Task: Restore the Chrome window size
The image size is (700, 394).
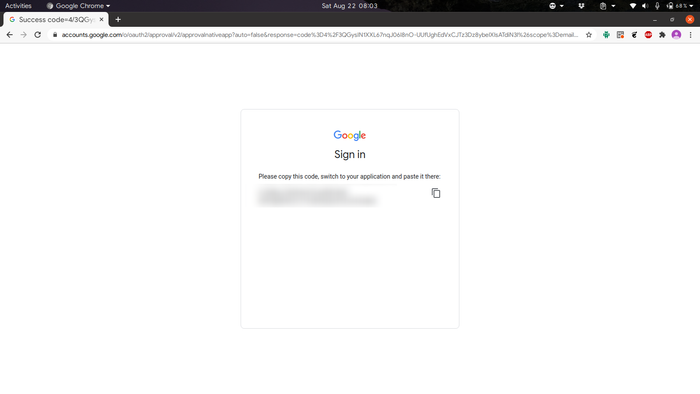Action: pos(672,20)
